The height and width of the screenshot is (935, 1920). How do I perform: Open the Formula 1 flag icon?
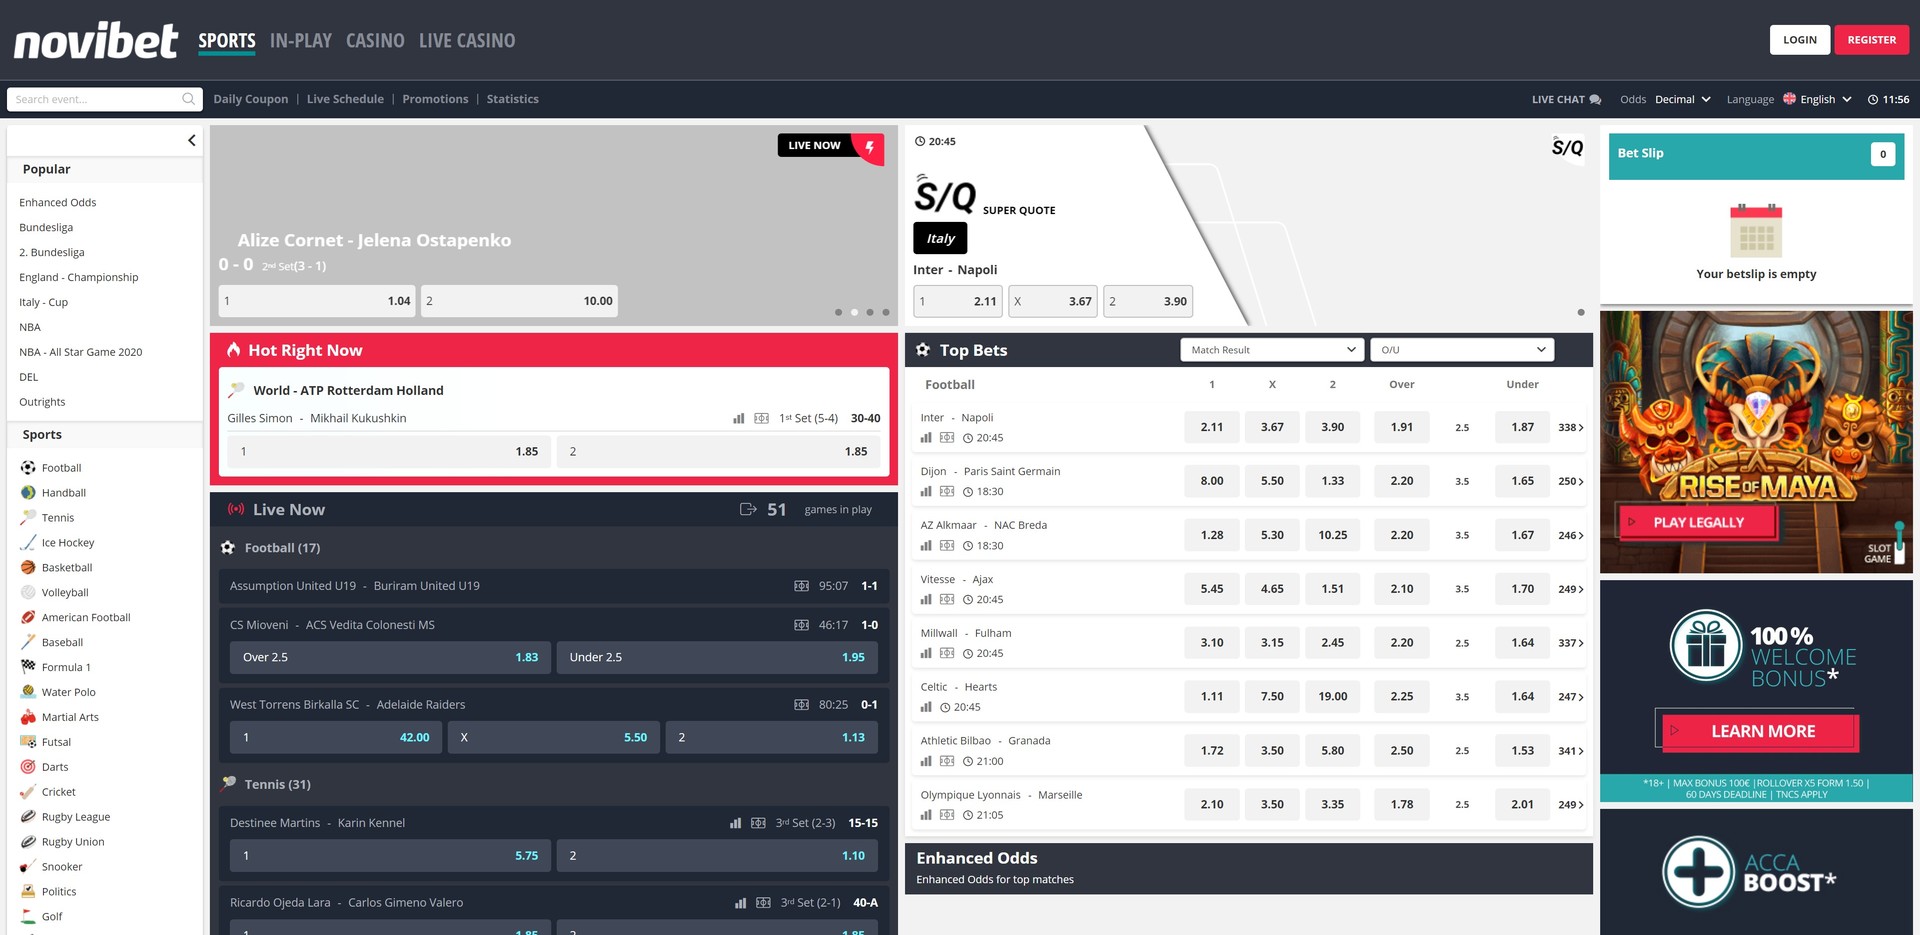point(28,667)
